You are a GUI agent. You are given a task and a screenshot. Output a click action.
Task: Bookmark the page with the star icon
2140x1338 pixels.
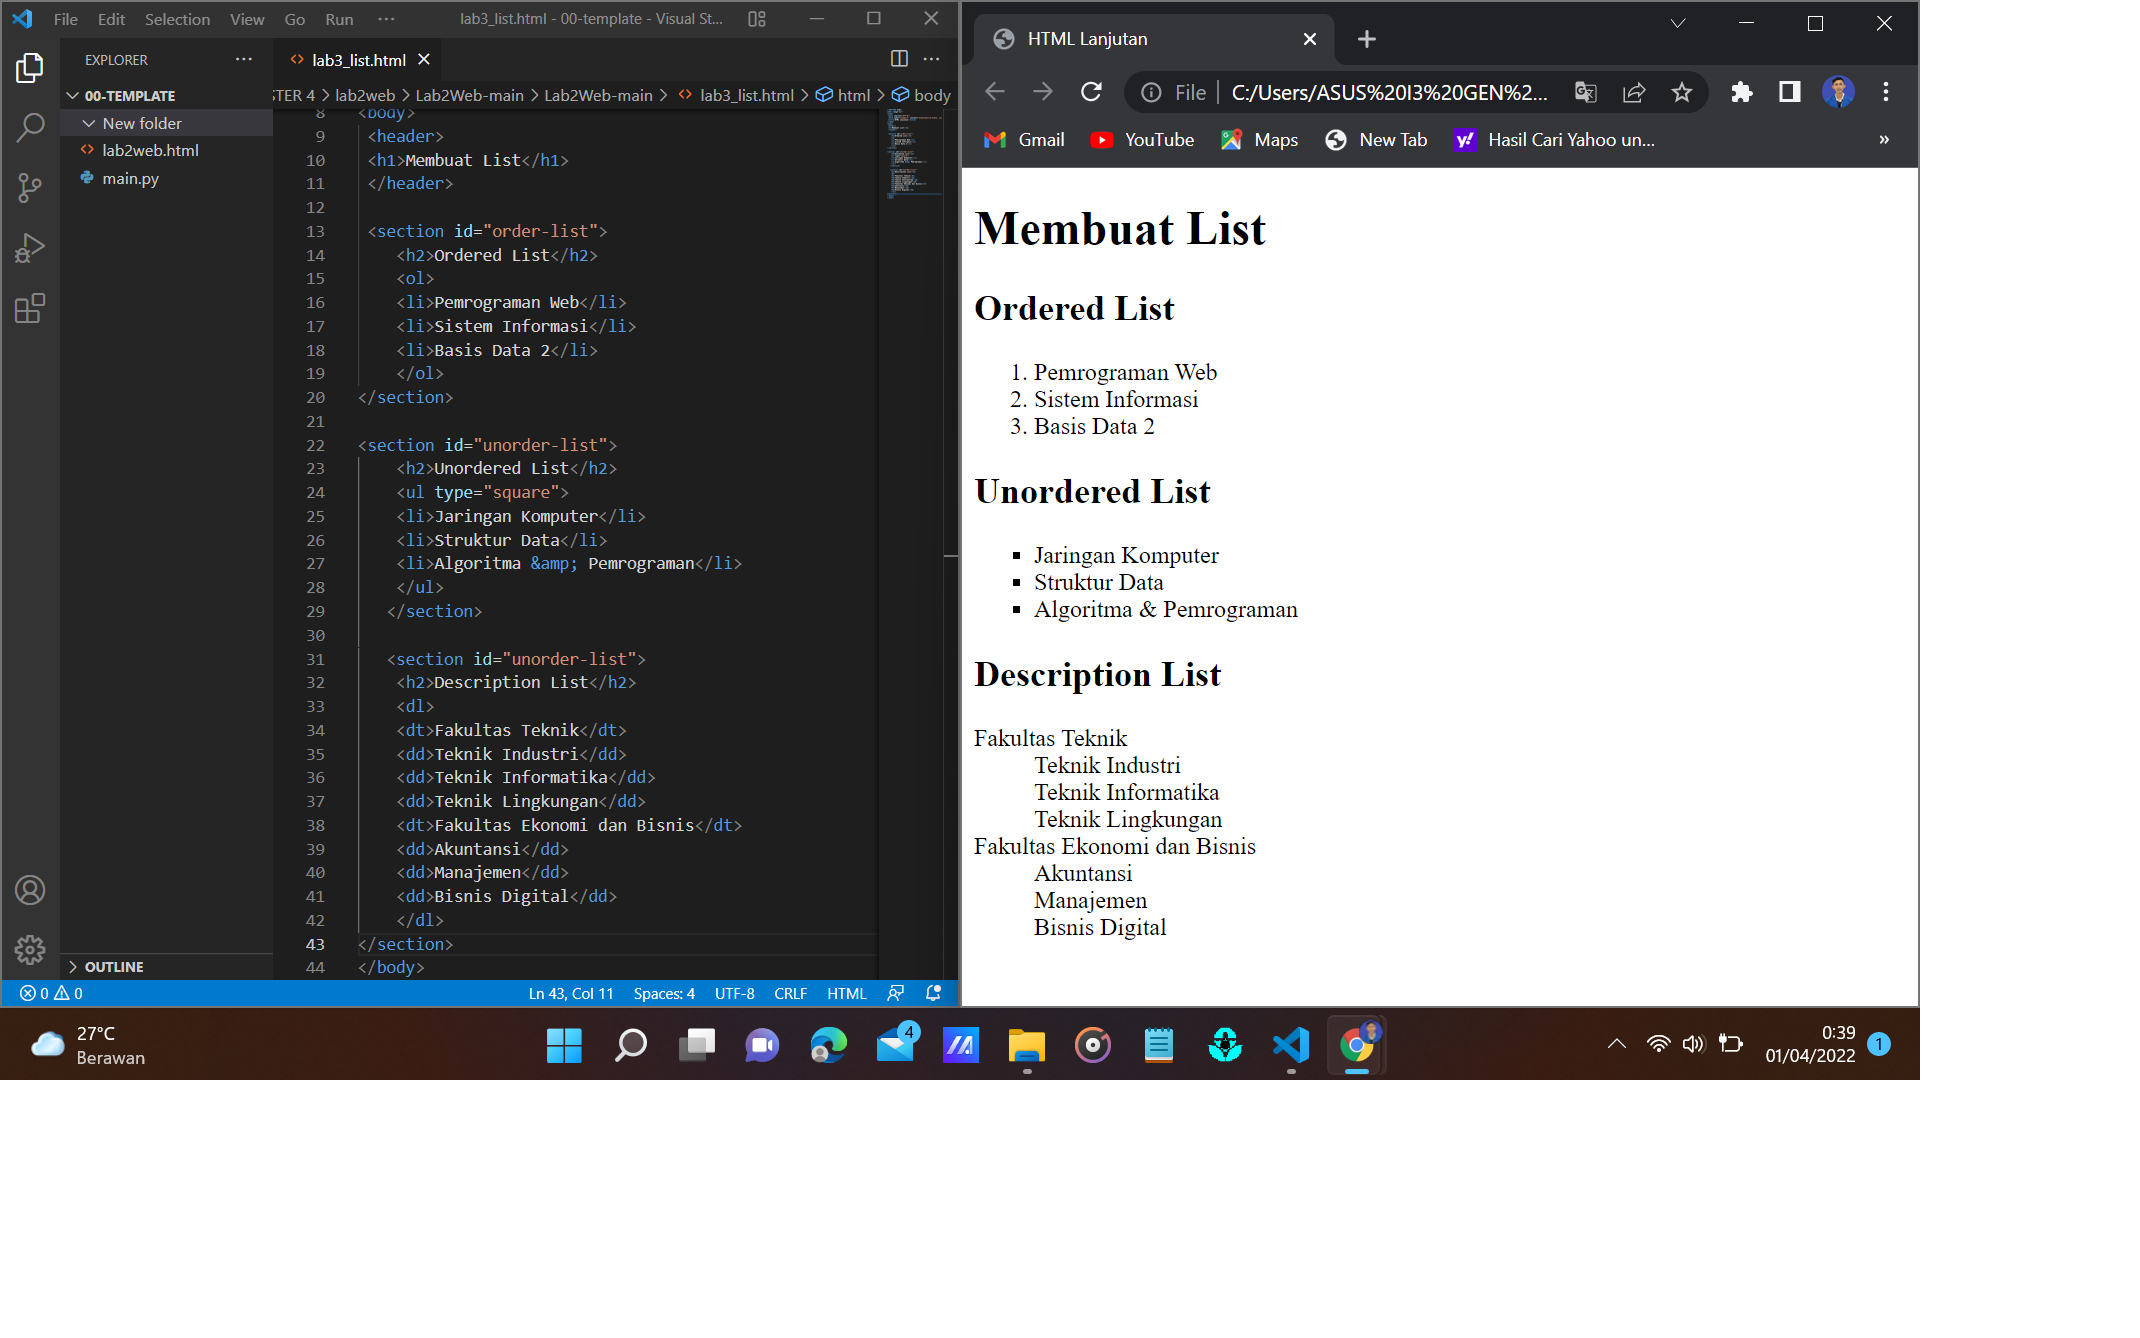click(1682, 92)
